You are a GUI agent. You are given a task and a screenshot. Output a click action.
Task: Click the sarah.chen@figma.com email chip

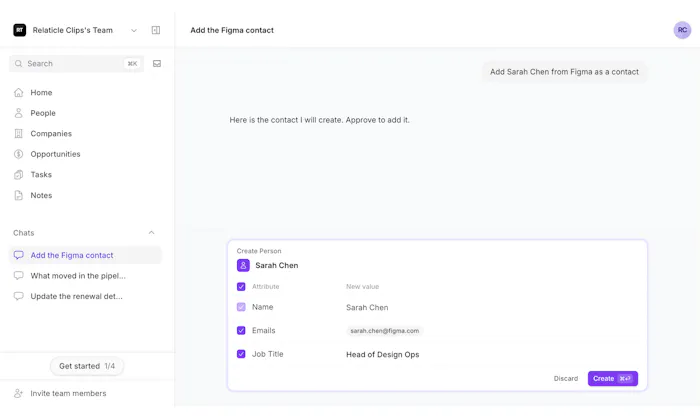[384, 331]
